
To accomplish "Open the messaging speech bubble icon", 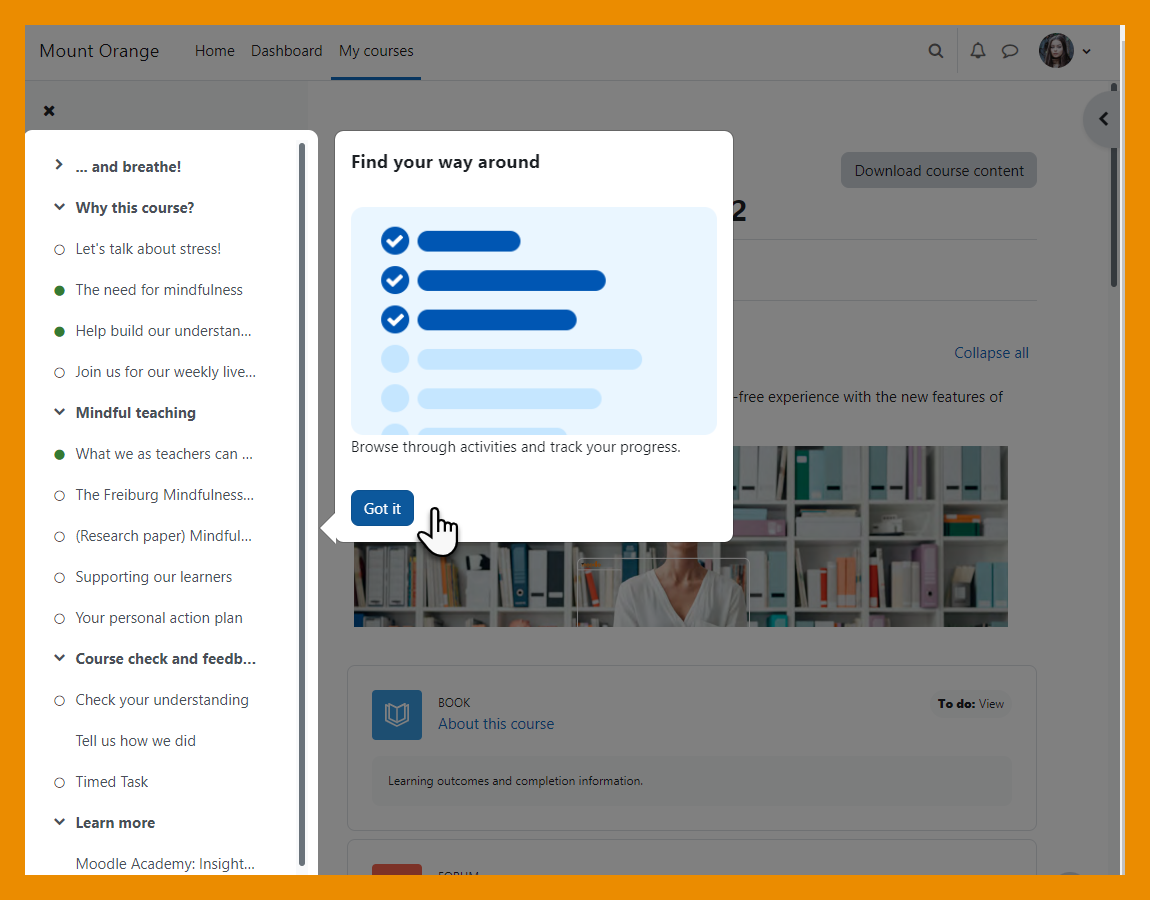I will coord(1010,51).
